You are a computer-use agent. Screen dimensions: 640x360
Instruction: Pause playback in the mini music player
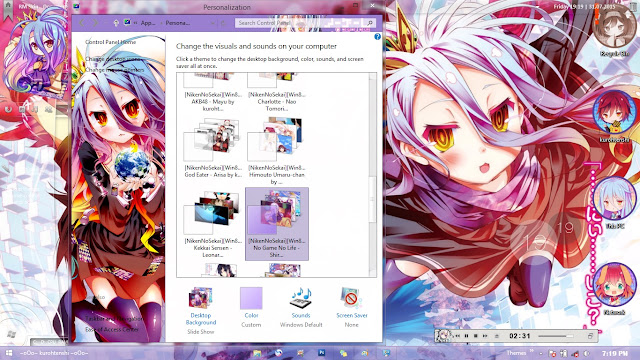click(467, 336)
